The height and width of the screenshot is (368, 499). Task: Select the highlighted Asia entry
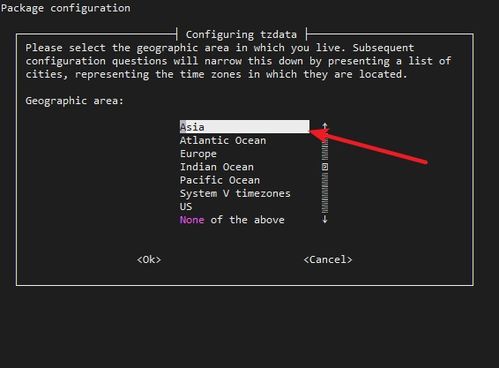click(244, 127)
